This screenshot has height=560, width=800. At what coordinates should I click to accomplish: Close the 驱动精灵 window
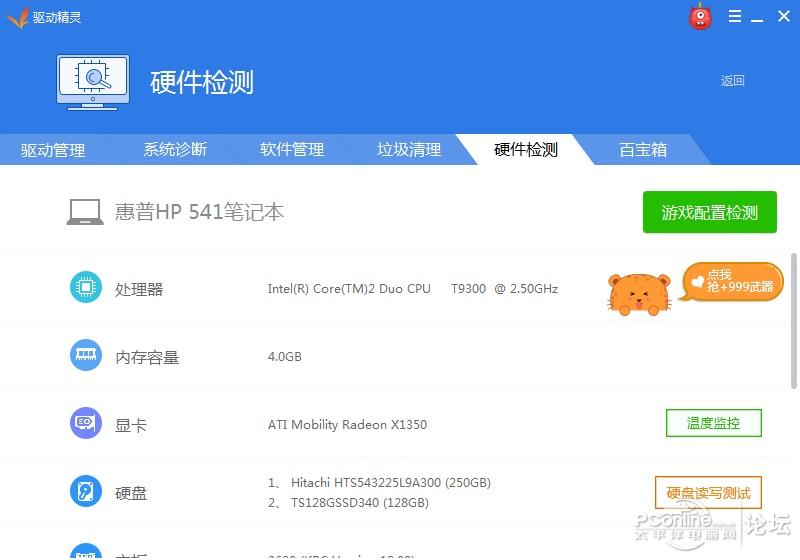point(784,16)
